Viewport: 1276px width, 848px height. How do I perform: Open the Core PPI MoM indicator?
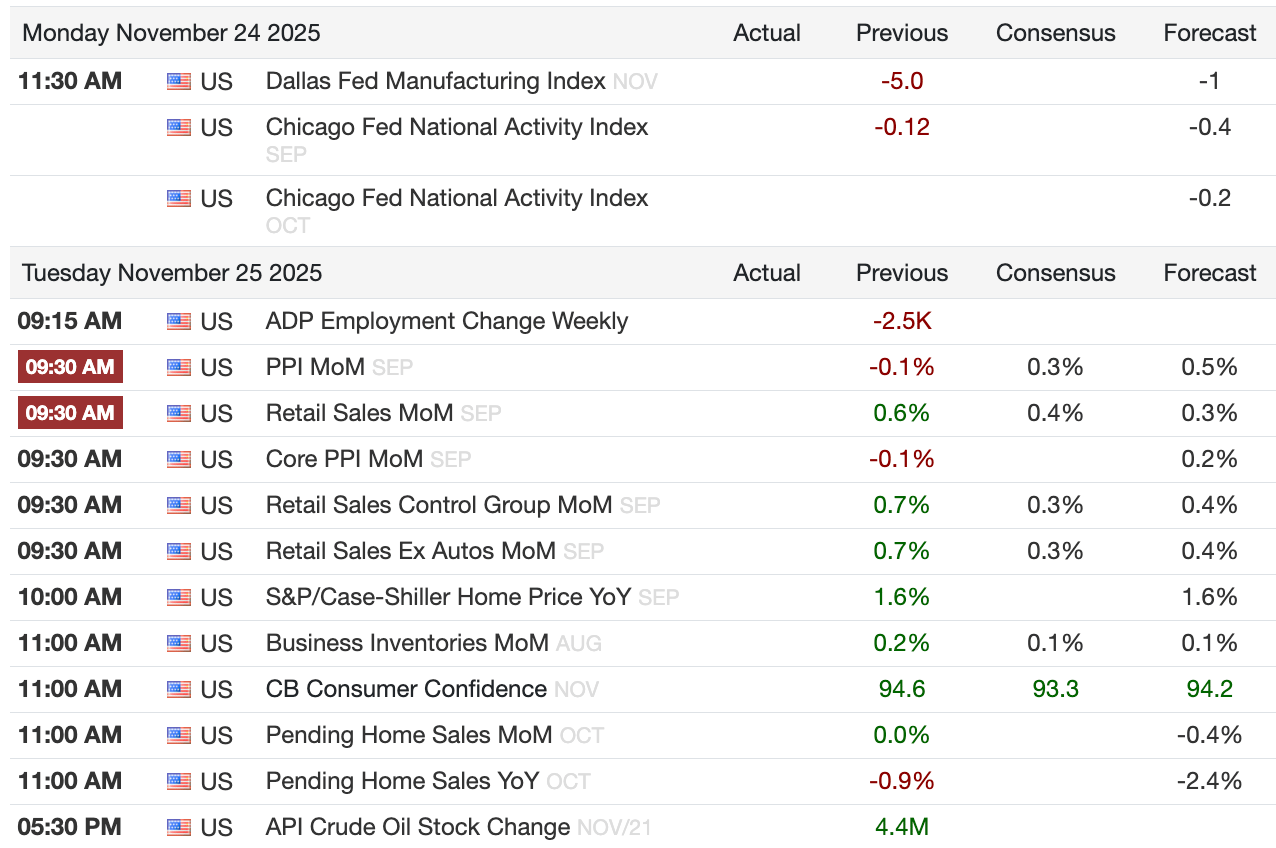coord(344,459)
